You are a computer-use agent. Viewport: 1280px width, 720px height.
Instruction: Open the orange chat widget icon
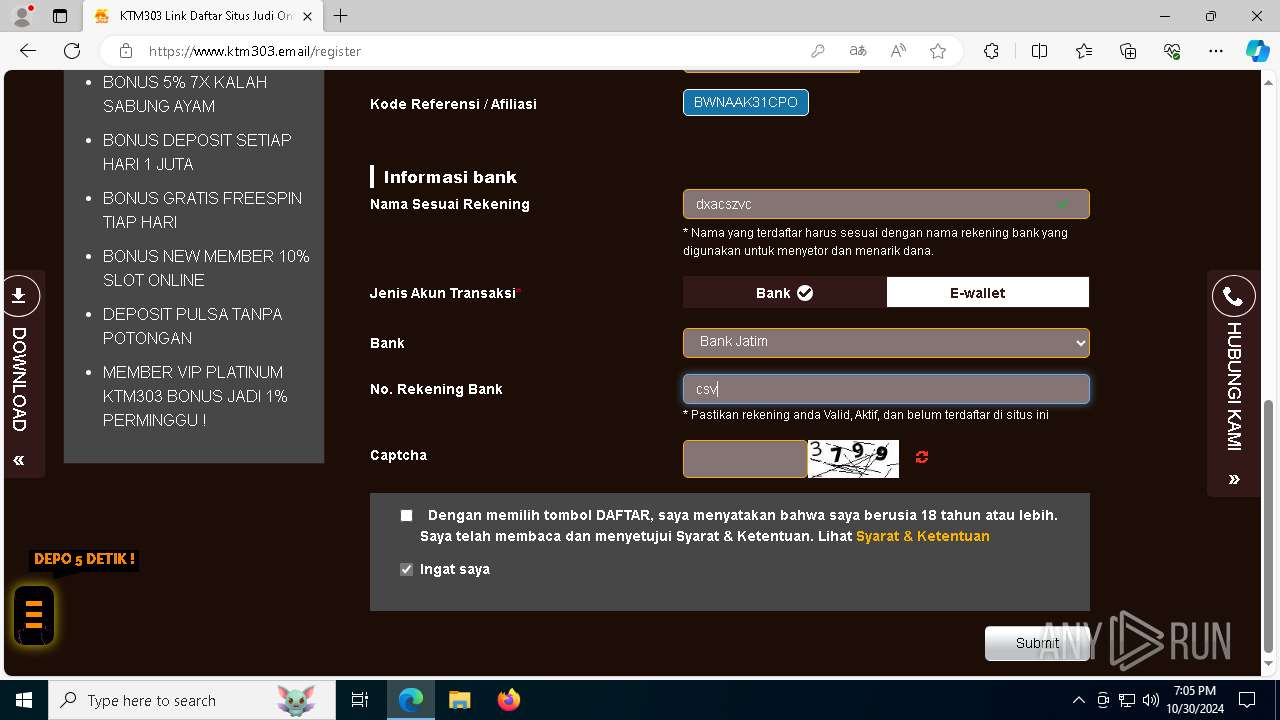pos(34,614)
